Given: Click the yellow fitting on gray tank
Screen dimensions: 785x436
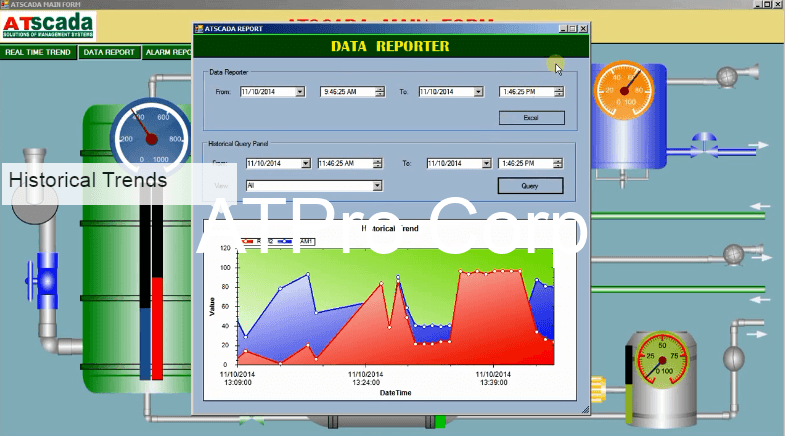Looking at the screenshot, I should tap(598, 389).
